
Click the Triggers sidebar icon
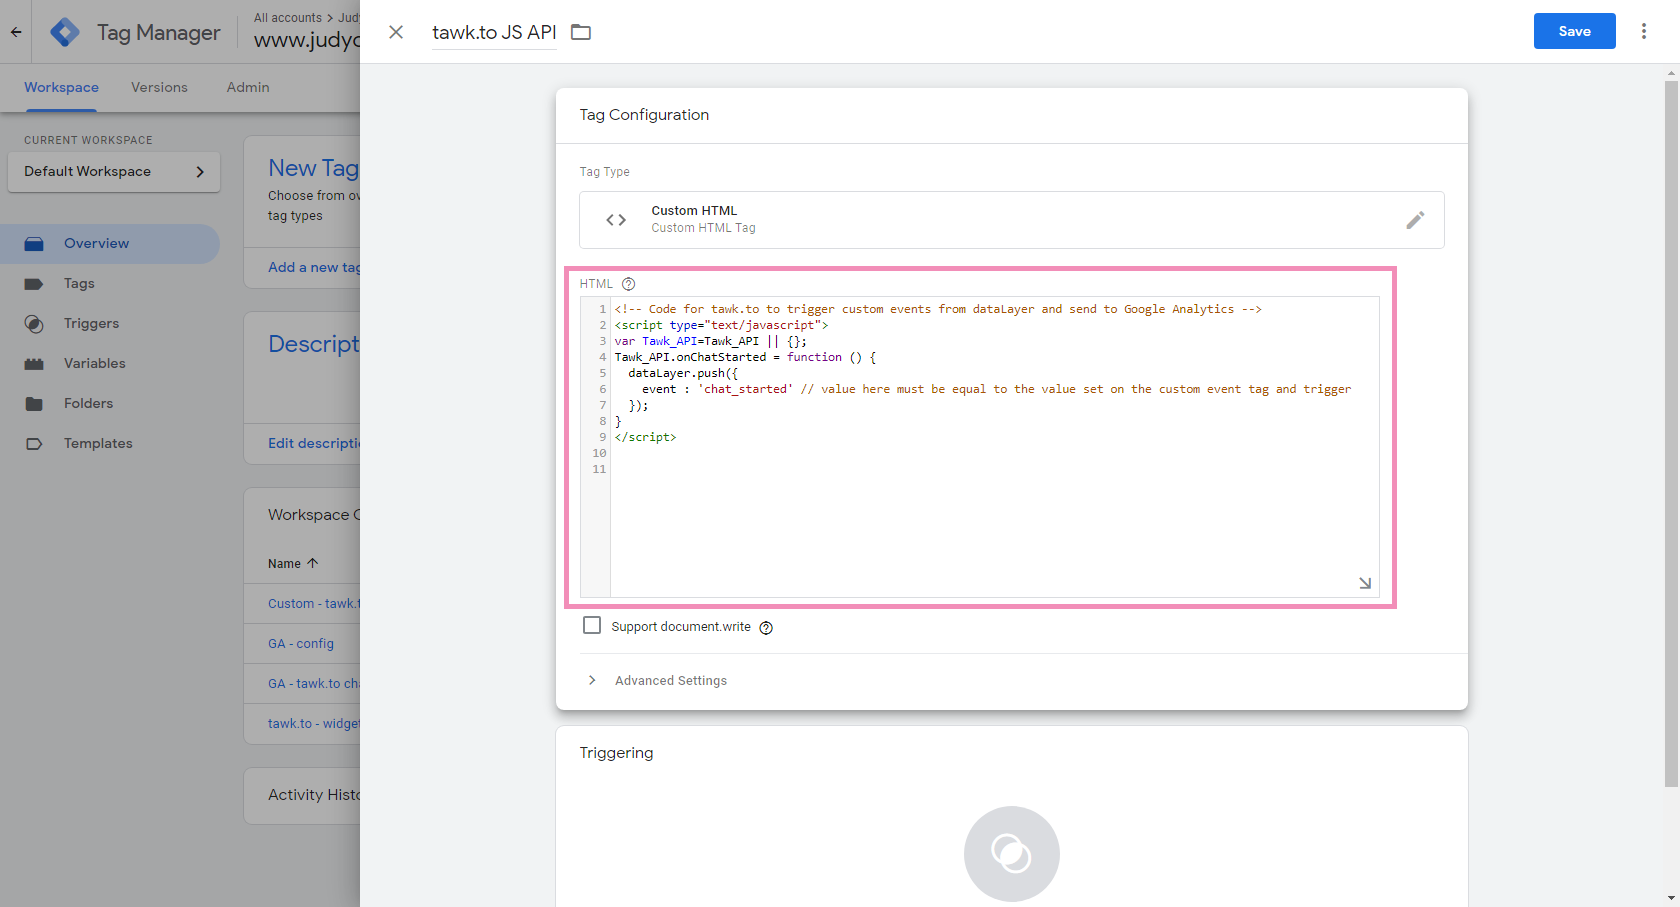click(x=34, y=324)
